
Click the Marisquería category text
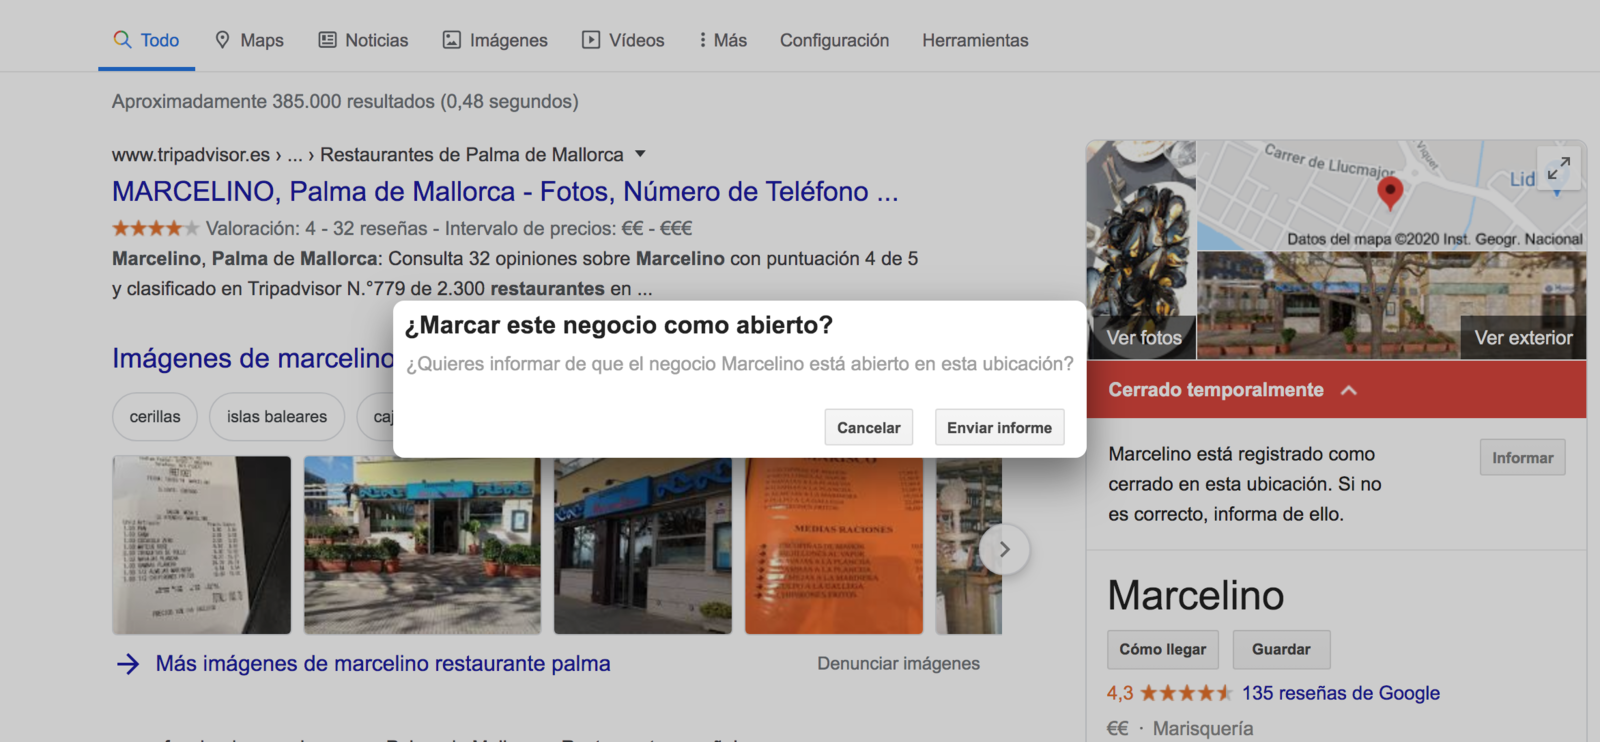(1202, 728)
